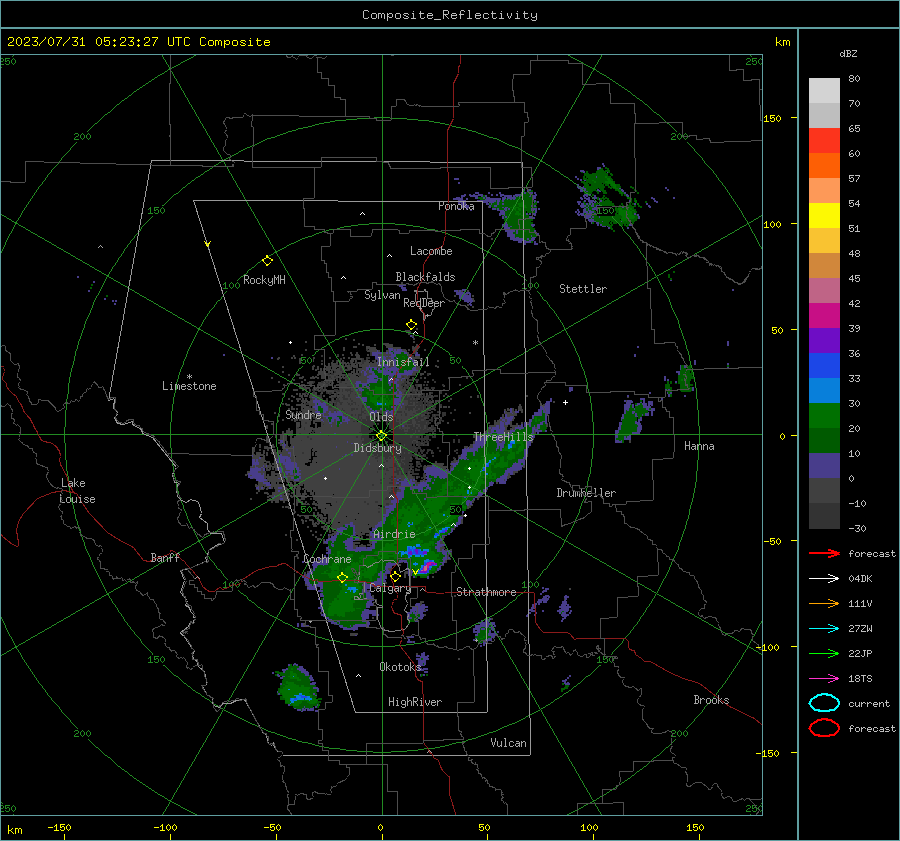Click the Olds city label
The image size is (900, 841).
click(381, 417)
